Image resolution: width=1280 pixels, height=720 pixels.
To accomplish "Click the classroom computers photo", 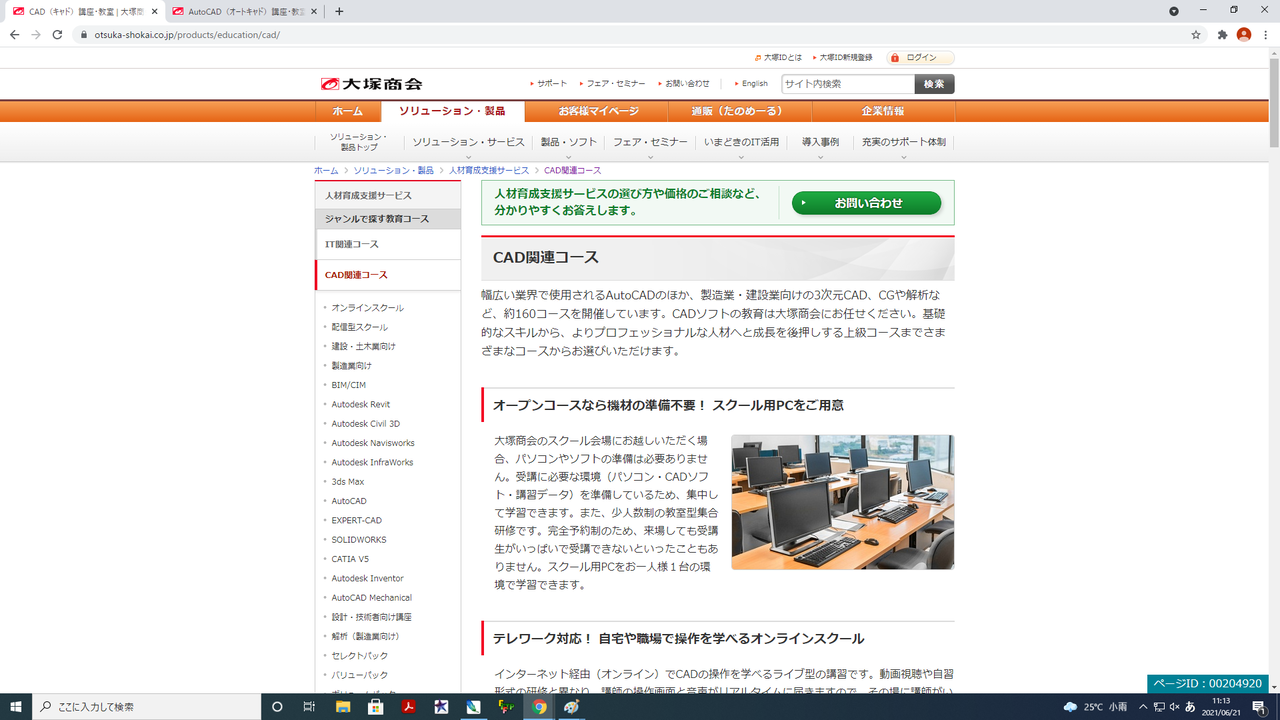I will pos(842,502).
